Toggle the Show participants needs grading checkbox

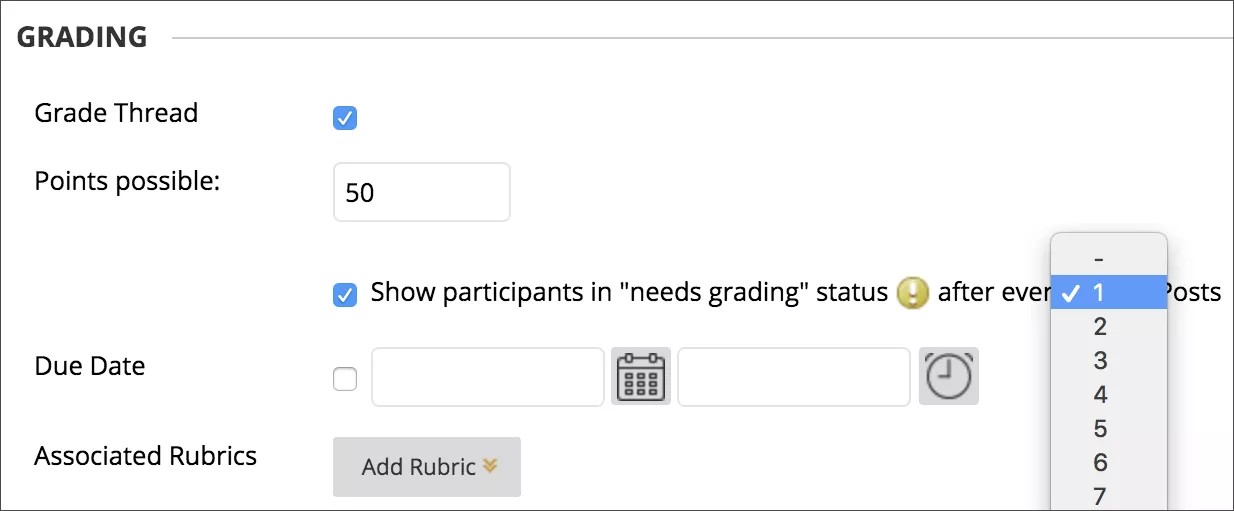tap(345, 295)
